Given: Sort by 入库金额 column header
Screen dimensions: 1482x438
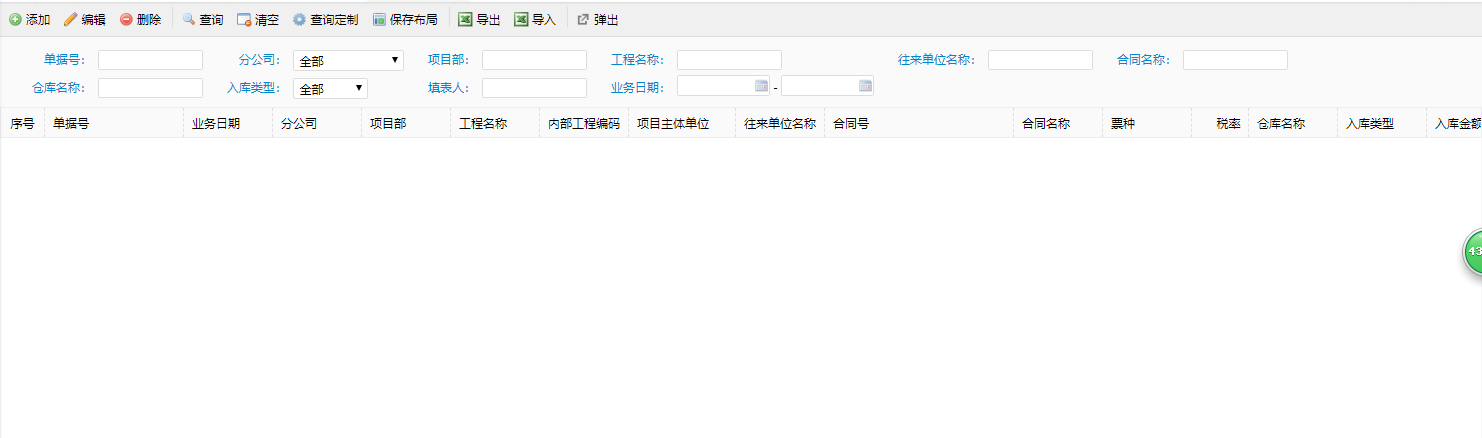Looking at the screenshot, I should pos(1454,124).
